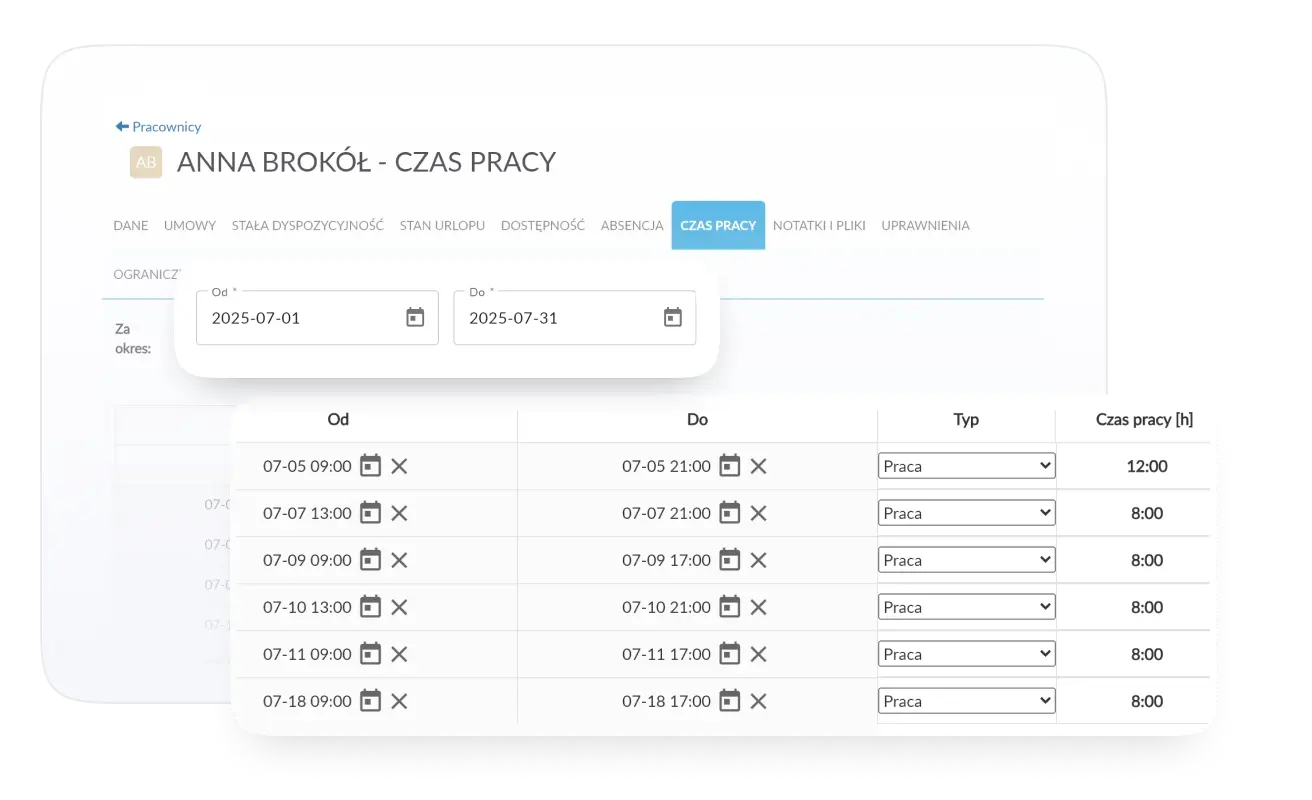Image resolution: width=1312 pixels, height=800 pixels.
Task: Delete the 07-11 work entry start time
Action: [x=399, y=653]
